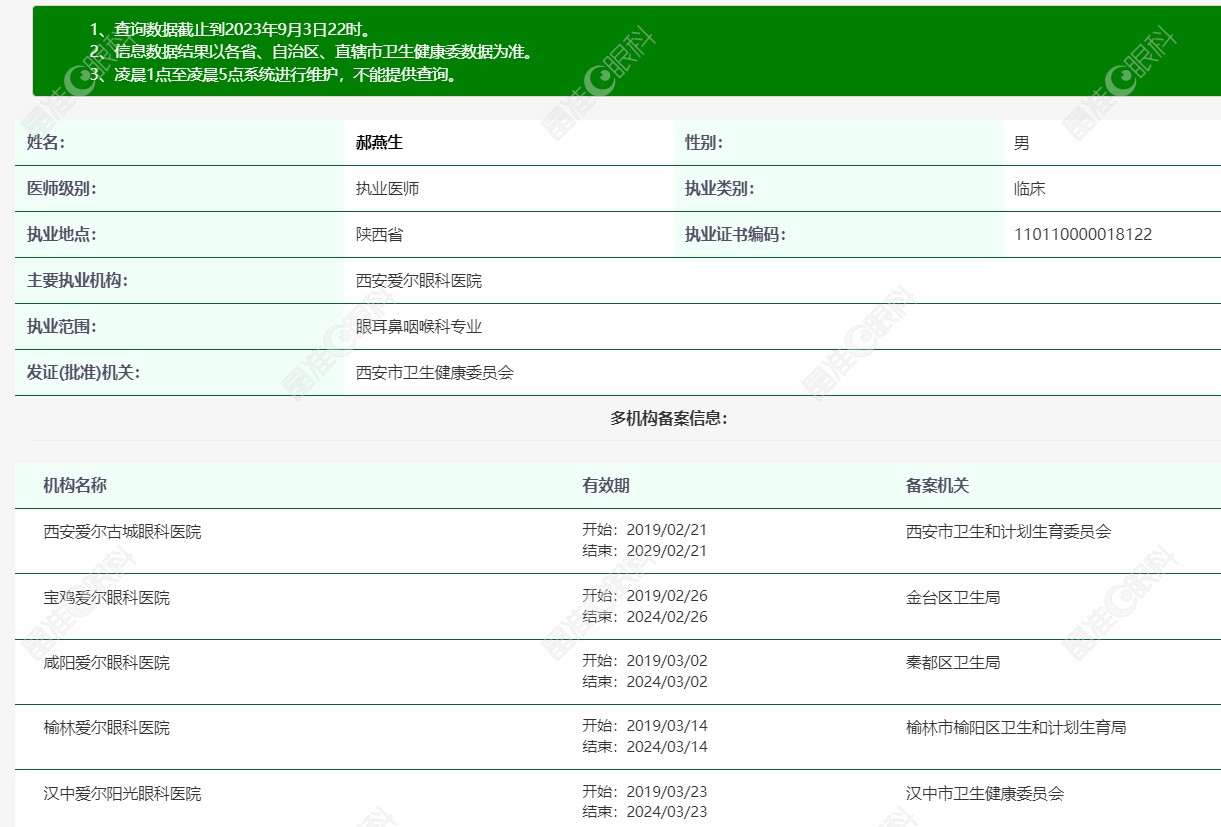Select the 宝鸡爱尔眼科医院 row
The width and height of the screenshot is (1221, 827).
coord(618,607)
